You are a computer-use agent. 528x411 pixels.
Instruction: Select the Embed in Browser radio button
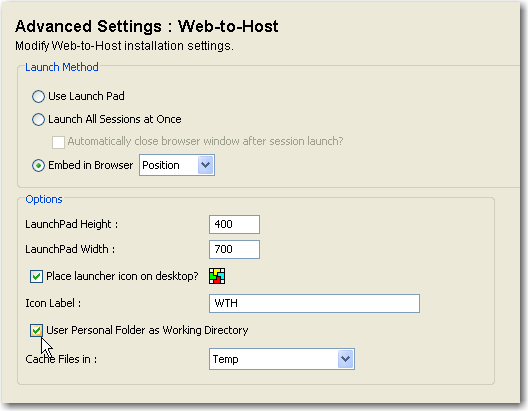(38, 166)
